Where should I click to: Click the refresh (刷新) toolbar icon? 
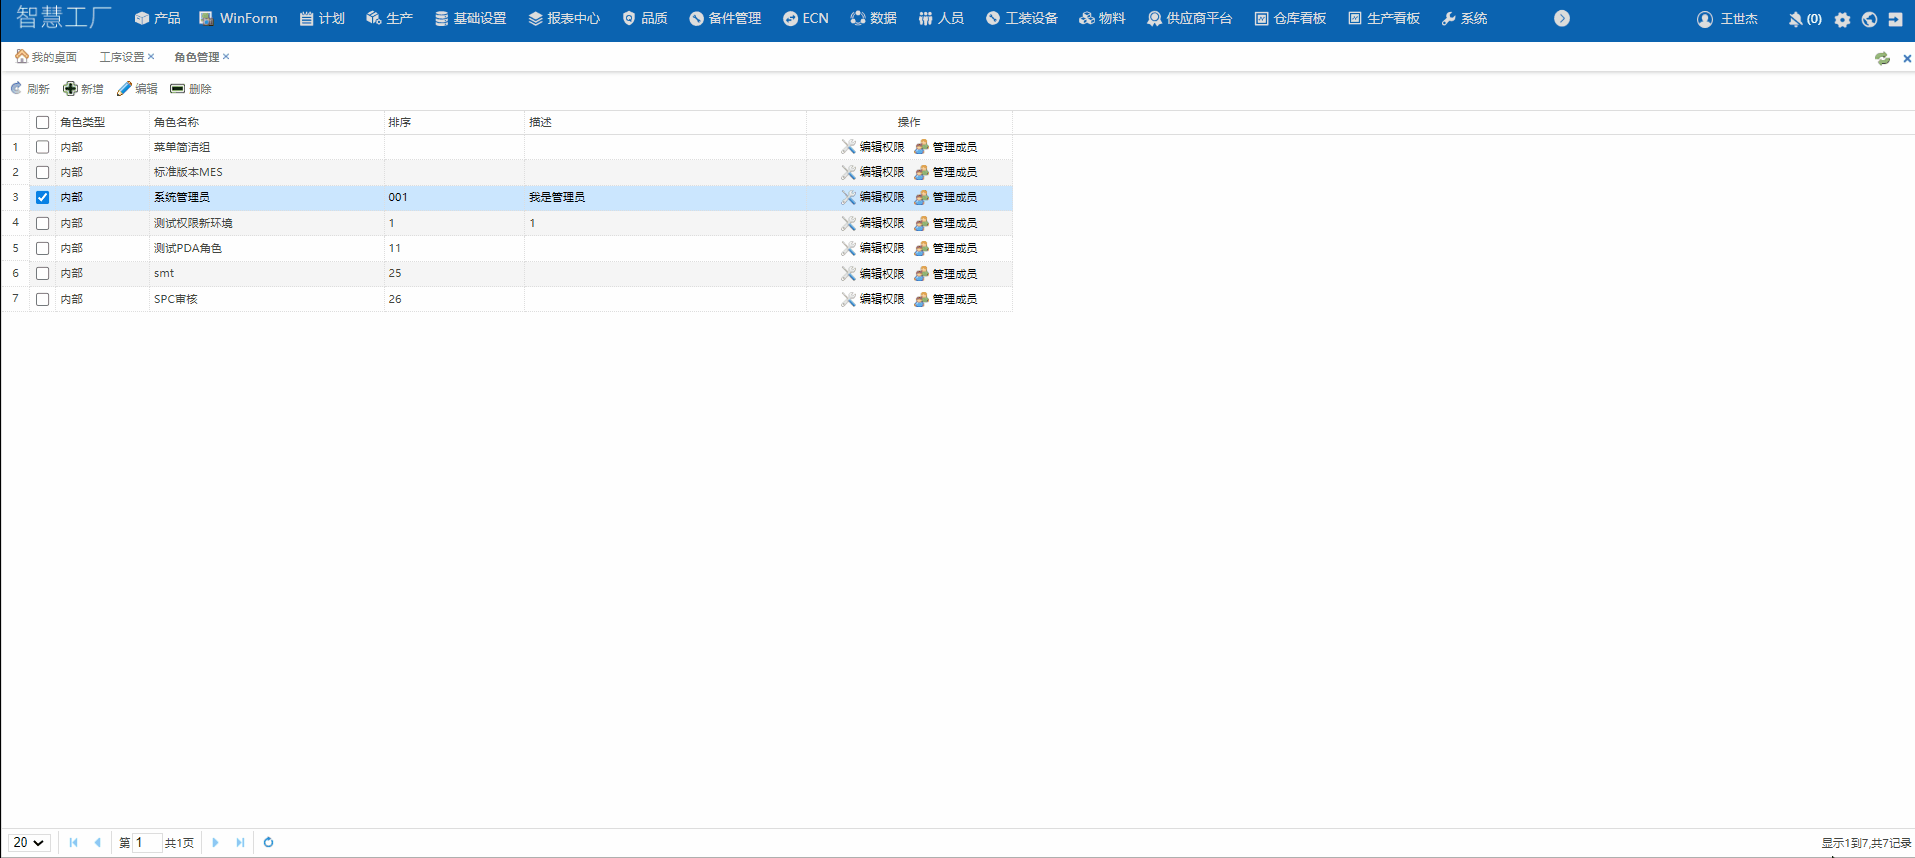(x=17, y=89)
